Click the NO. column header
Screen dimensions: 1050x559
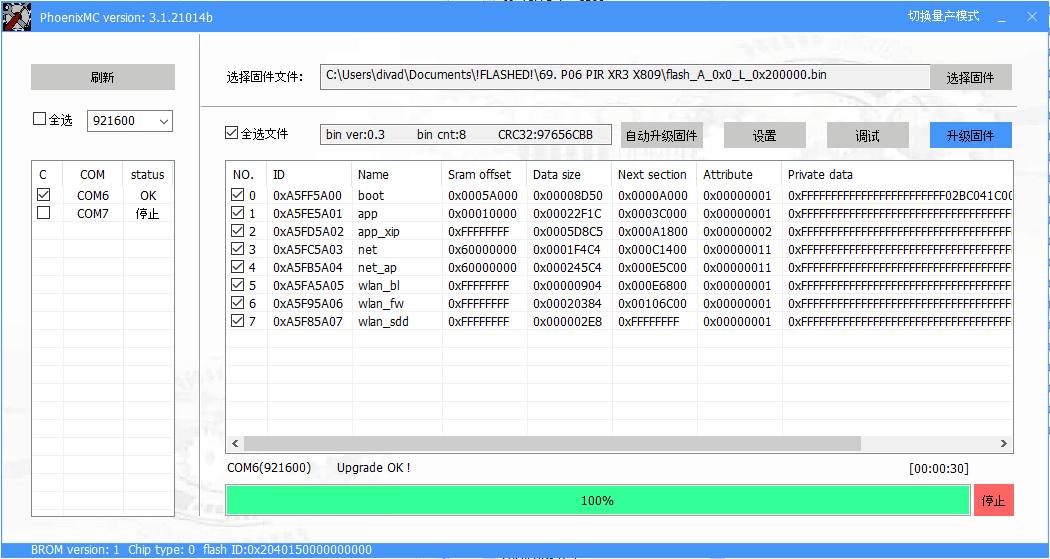click(246, 175)
